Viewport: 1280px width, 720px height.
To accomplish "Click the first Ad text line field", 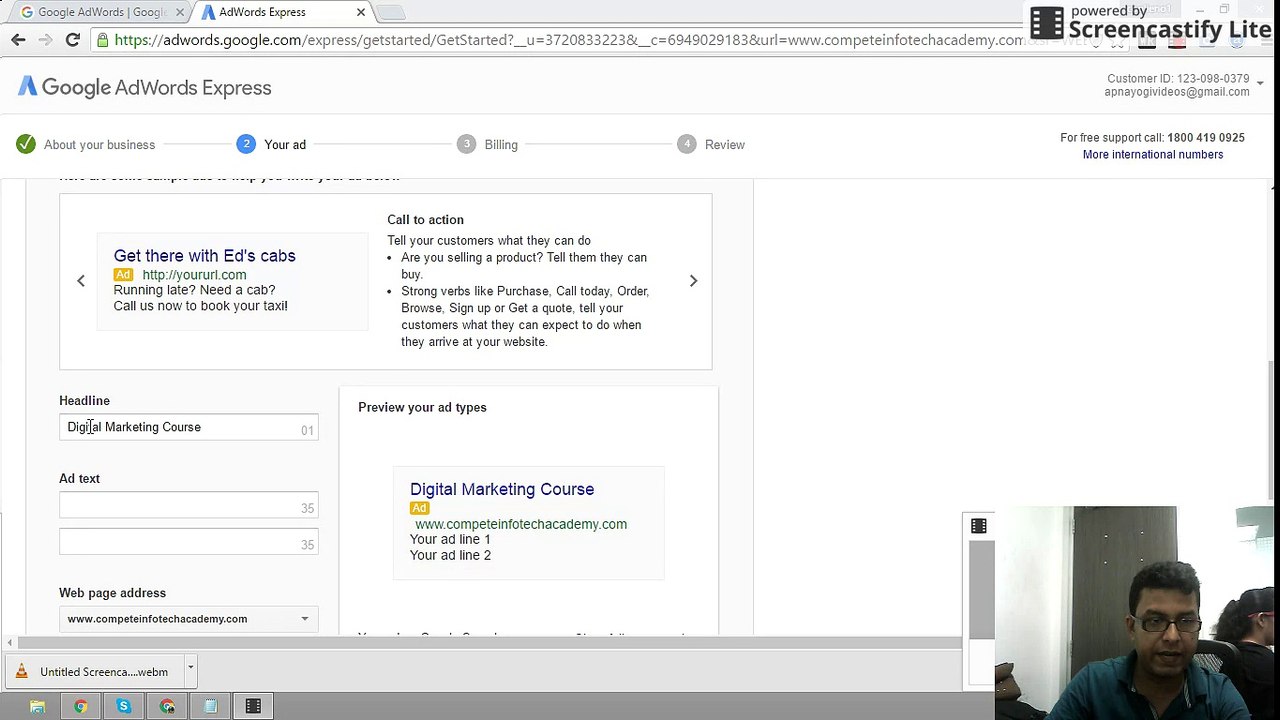I will tap(188, 507).
